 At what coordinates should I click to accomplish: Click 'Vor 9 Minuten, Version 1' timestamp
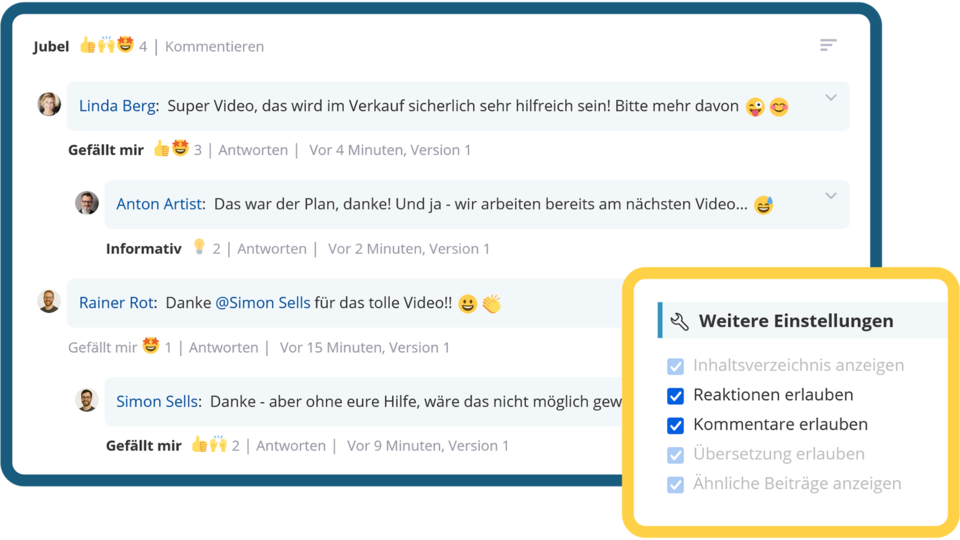[428, 446]
